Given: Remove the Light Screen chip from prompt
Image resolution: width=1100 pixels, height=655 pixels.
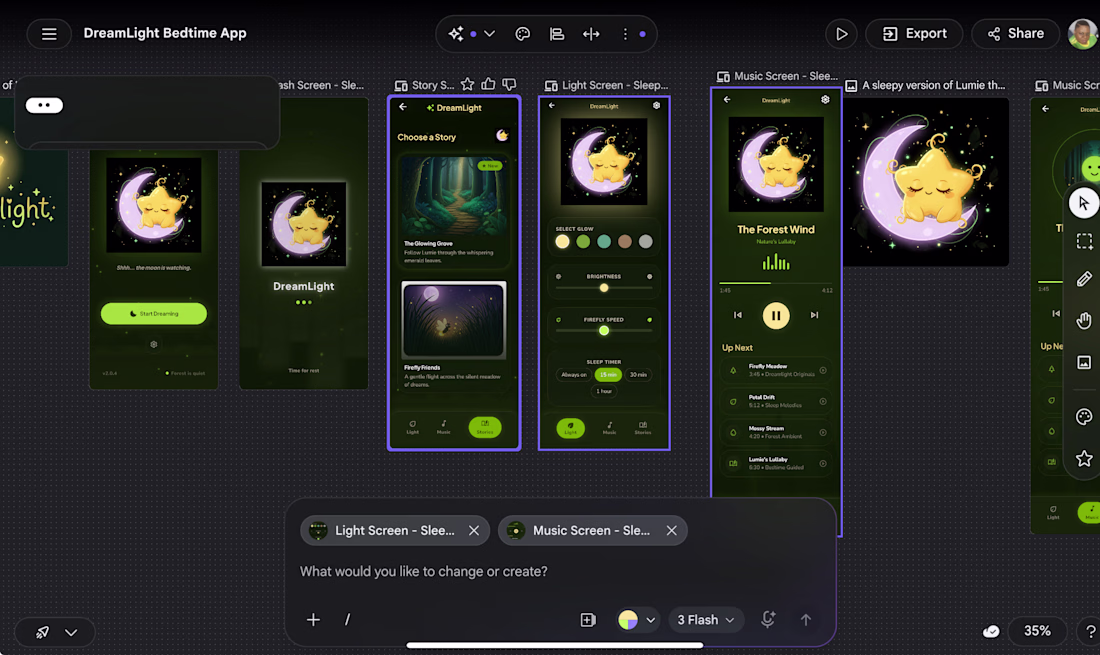Looking at the screenshot, I should pos(474,531).
